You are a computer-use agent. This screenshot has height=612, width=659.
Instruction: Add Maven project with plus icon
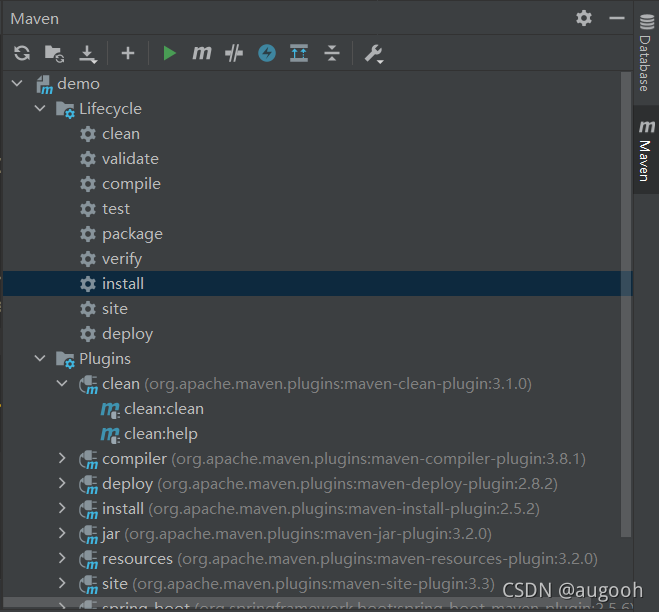pos(128,53)
